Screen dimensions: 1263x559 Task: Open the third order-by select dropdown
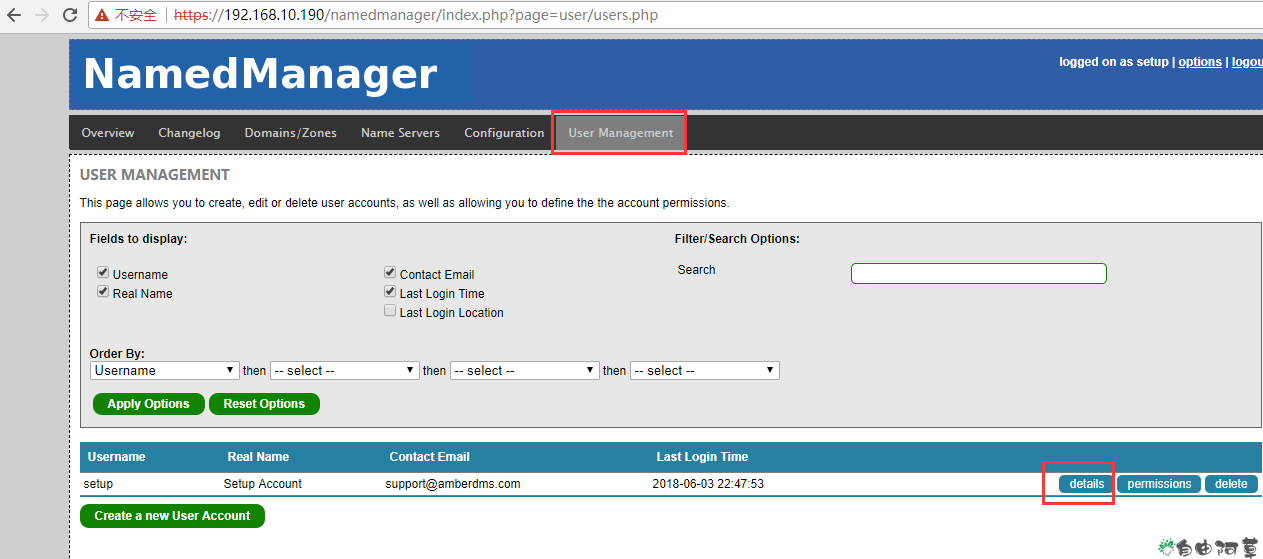pyautogui.click(x=524, y=370)
